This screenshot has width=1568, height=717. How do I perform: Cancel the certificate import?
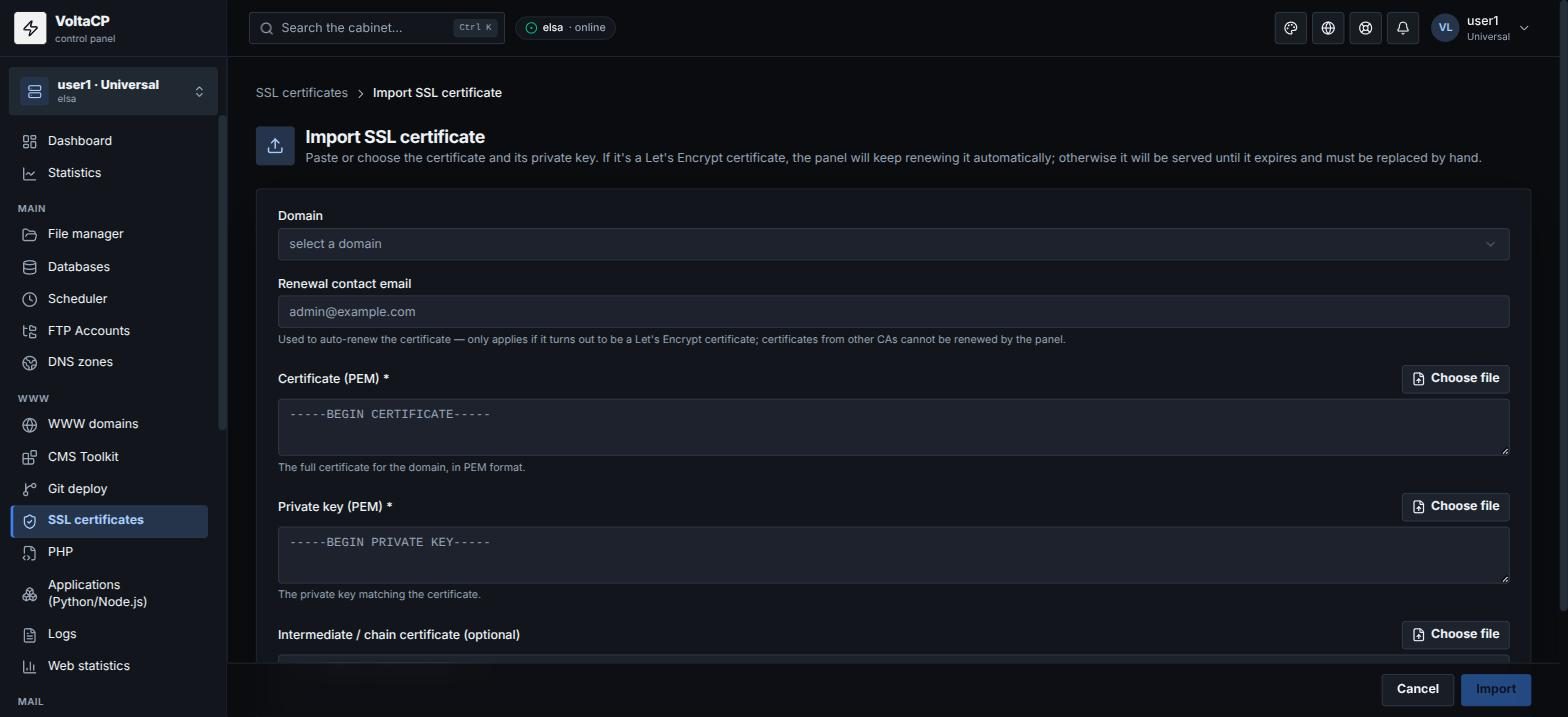1417,689
